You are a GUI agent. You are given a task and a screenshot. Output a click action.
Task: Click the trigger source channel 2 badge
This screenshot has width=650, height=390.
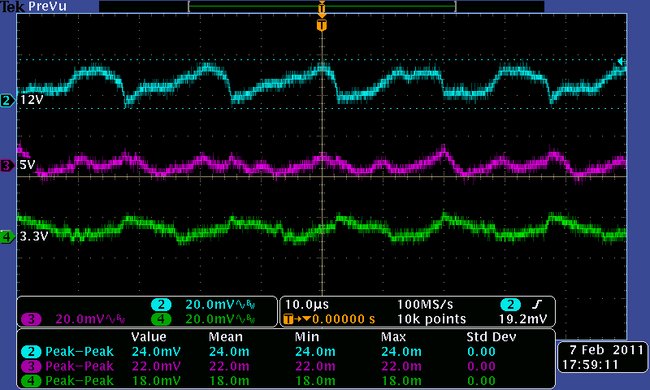(510, 305)
